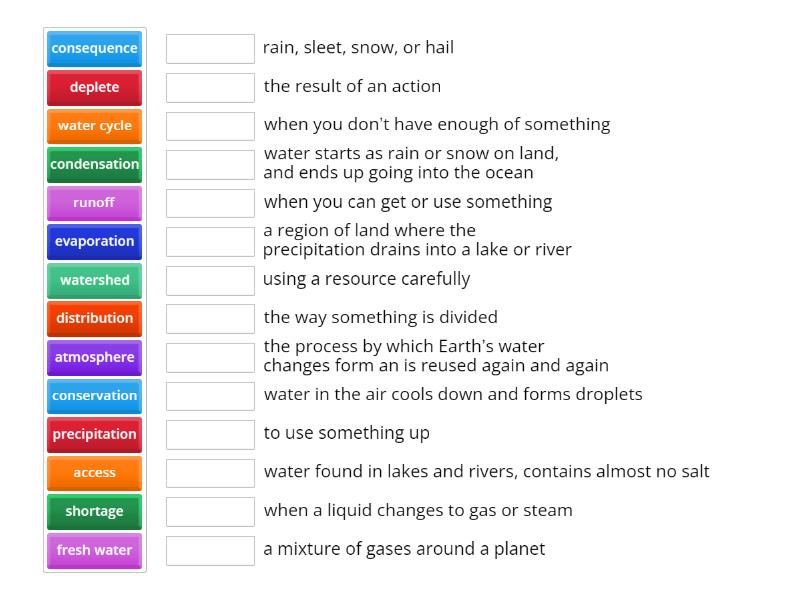Select the slot for 'a mixture of gases around a planet'

pos(210,550)
